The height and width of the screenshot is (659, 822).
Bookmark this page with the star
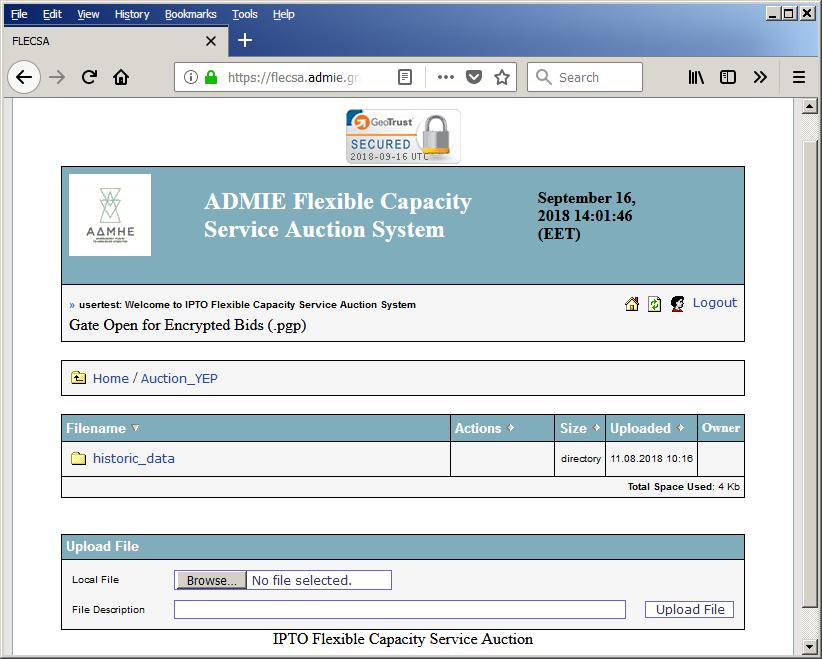pos(502,78)
